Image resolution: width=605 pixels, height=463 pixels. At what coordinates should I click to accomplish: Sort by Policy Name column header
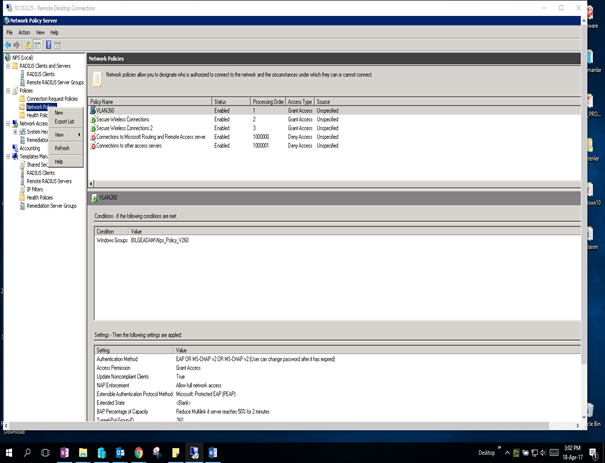point(150,102)
